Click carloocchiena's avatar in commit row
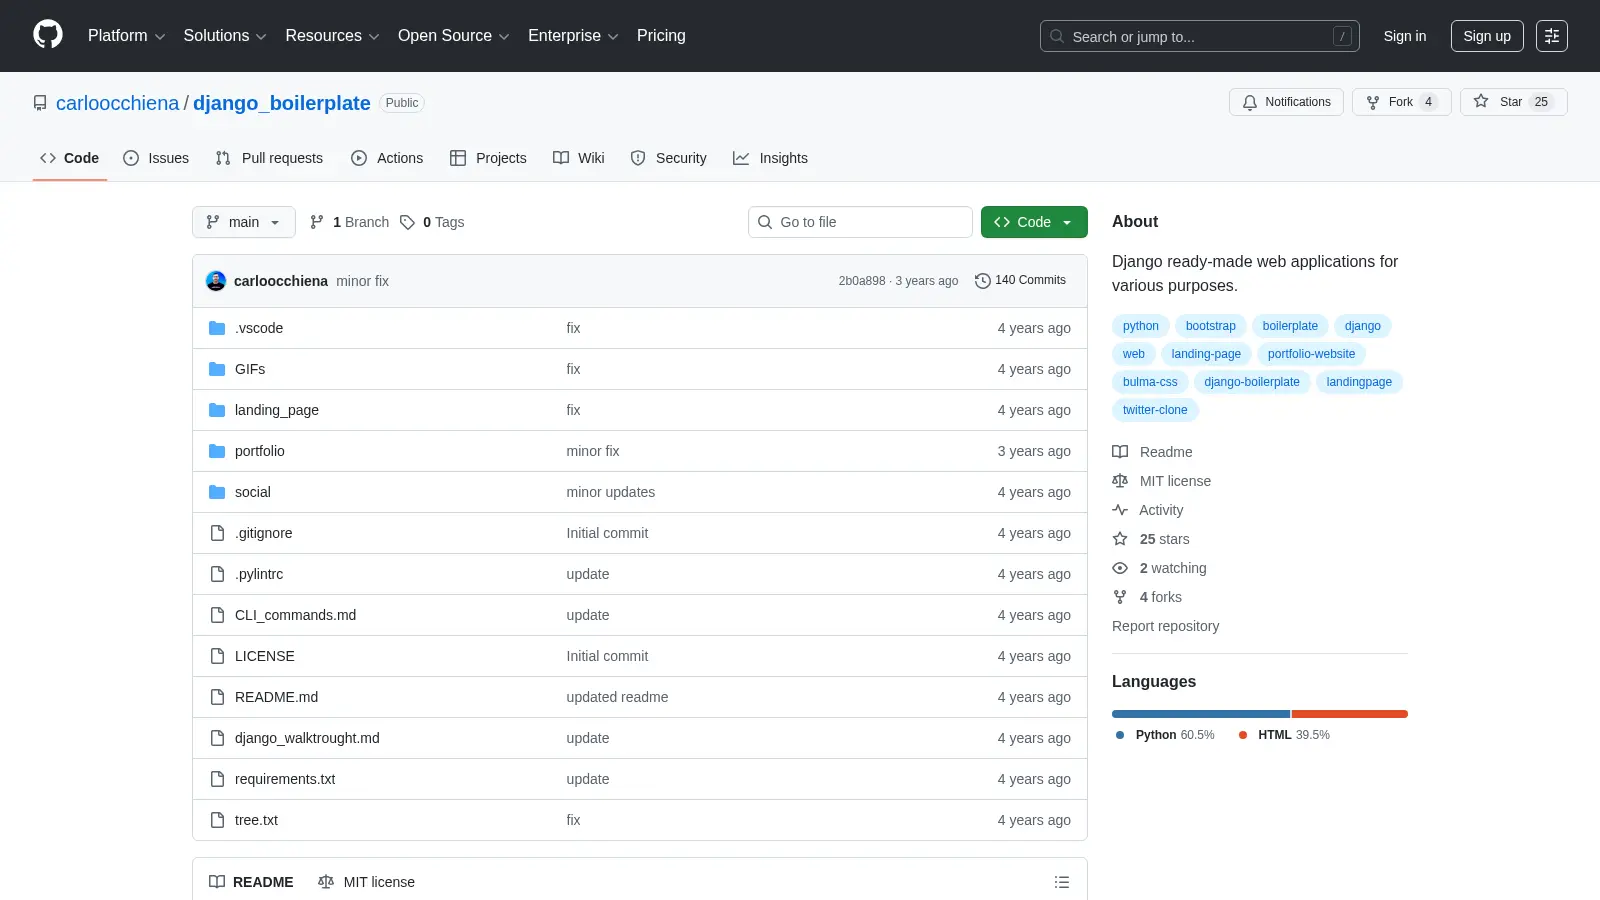The width and height of the screenshot is (1600, 900). [x=216, y=281]
